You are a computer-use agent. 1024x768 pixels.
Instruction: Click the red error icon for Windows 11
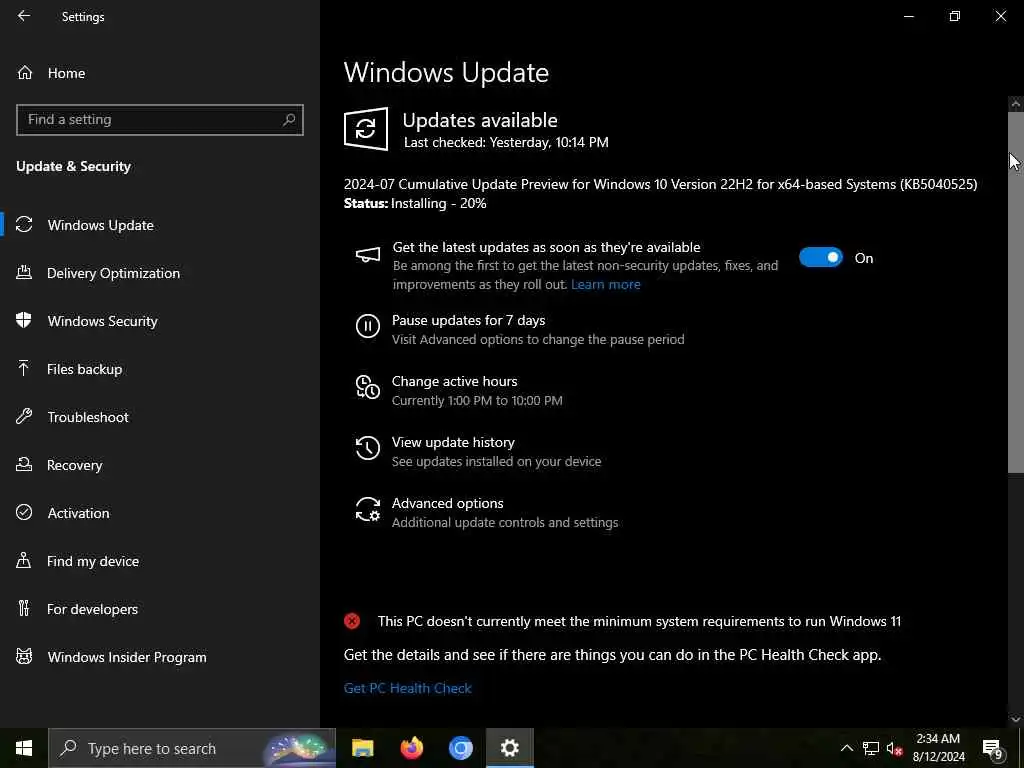[352, 621]
